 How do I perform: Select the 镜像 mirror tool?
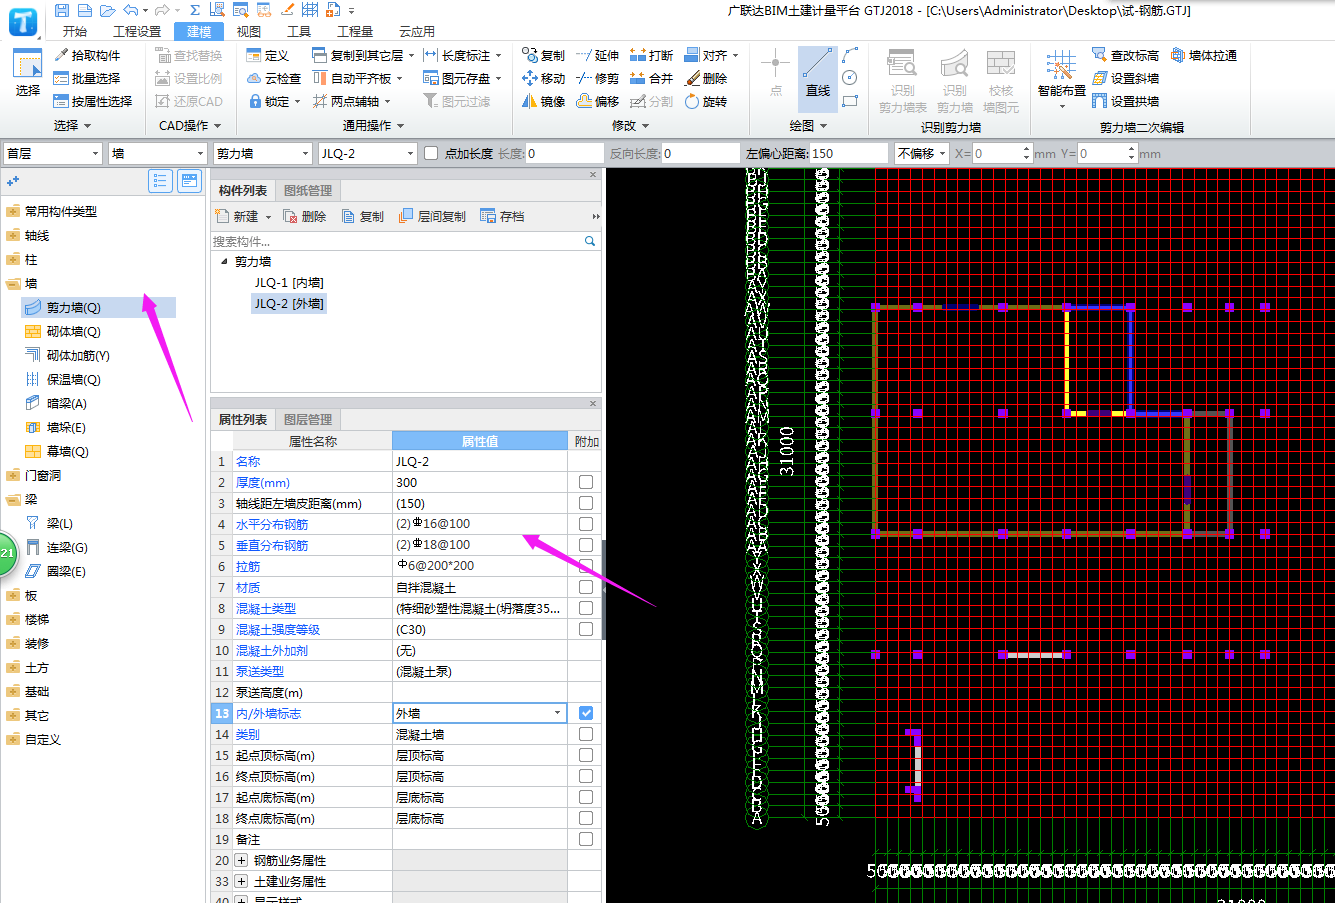click(543, 101)
